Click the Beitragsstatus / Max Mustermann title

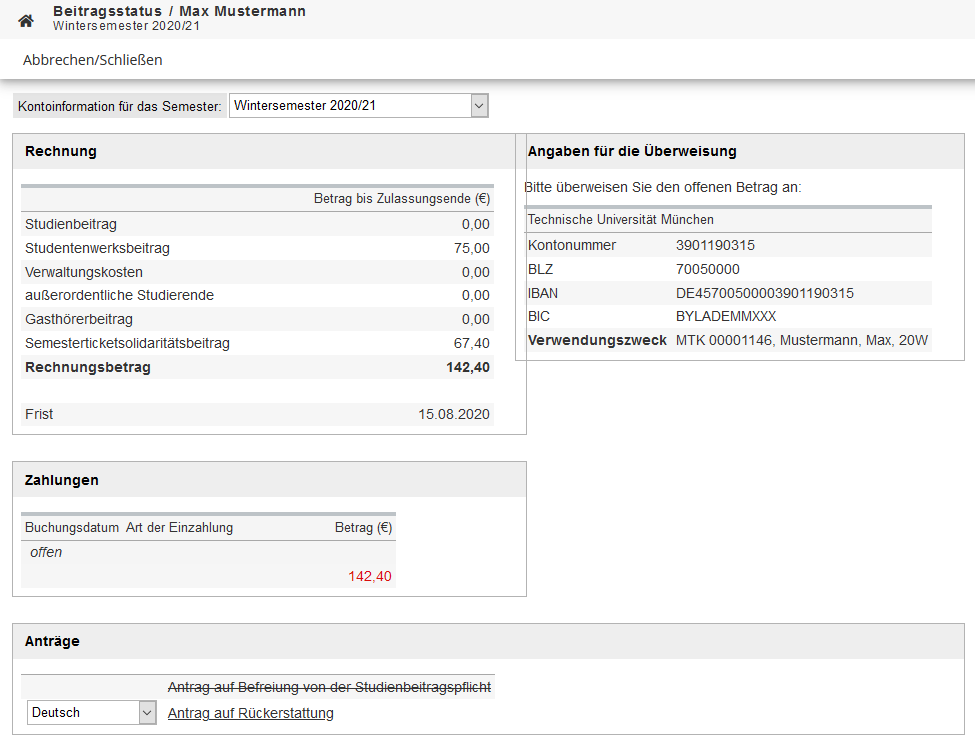click(179, 11)
